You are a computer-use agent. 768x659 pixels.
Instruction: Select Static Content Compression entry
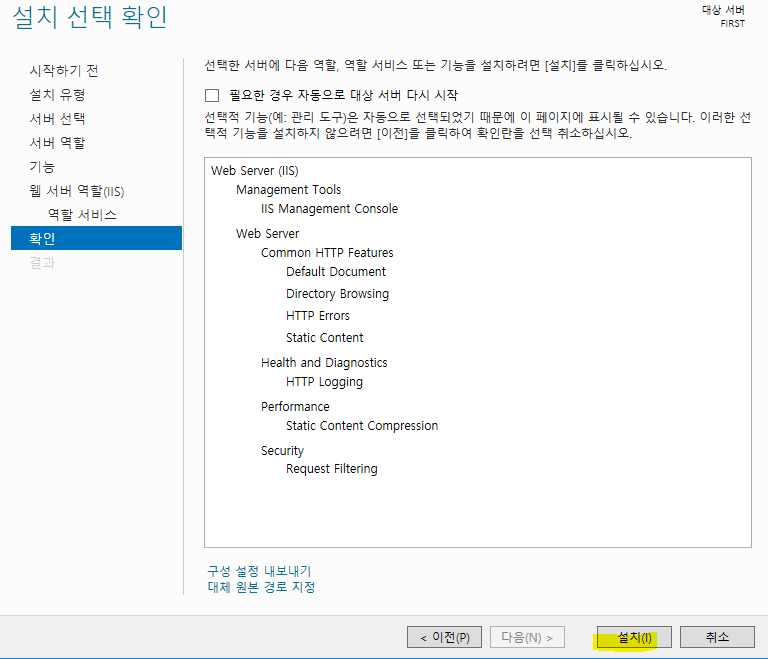[x=362, y=426]
